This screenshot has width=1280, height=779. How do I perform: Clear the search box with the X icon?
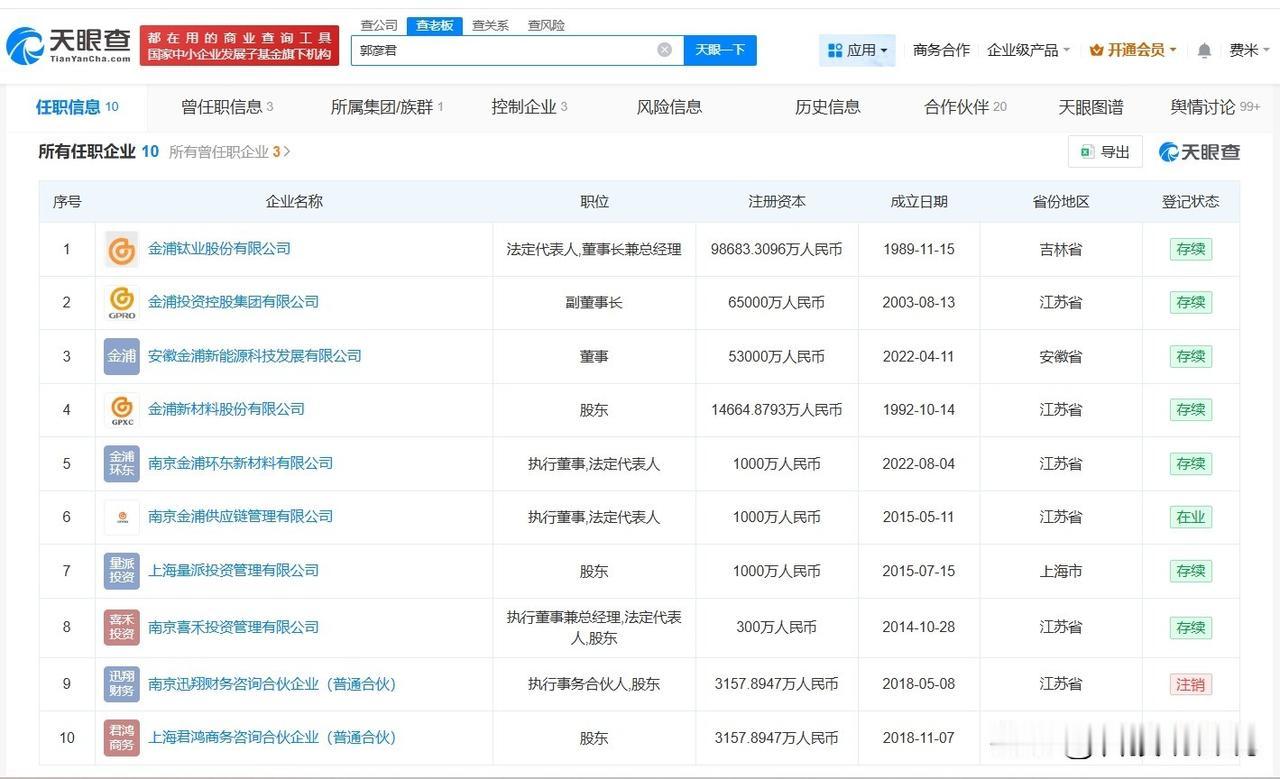click(665, 50)
